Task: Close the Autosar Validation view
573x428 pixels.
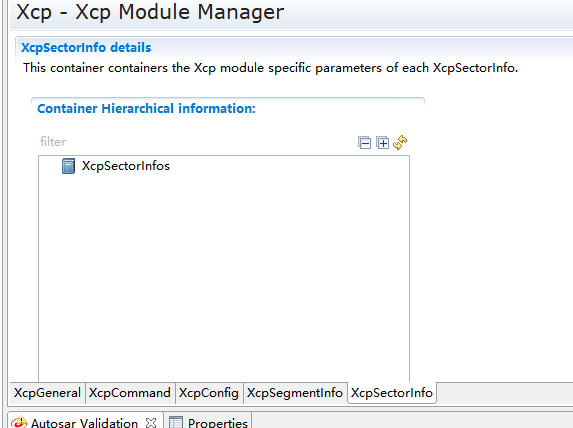Action: point(151,423)
